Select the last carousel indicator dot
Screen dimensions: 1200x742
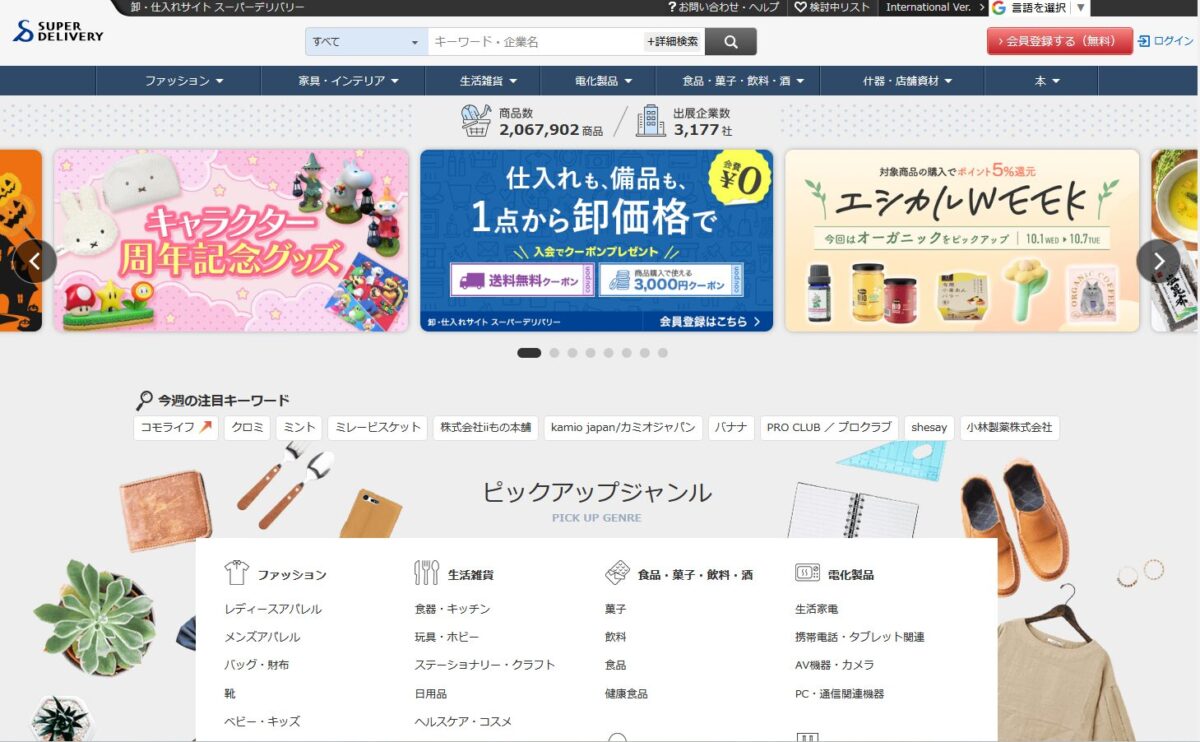tap(663, 353)
